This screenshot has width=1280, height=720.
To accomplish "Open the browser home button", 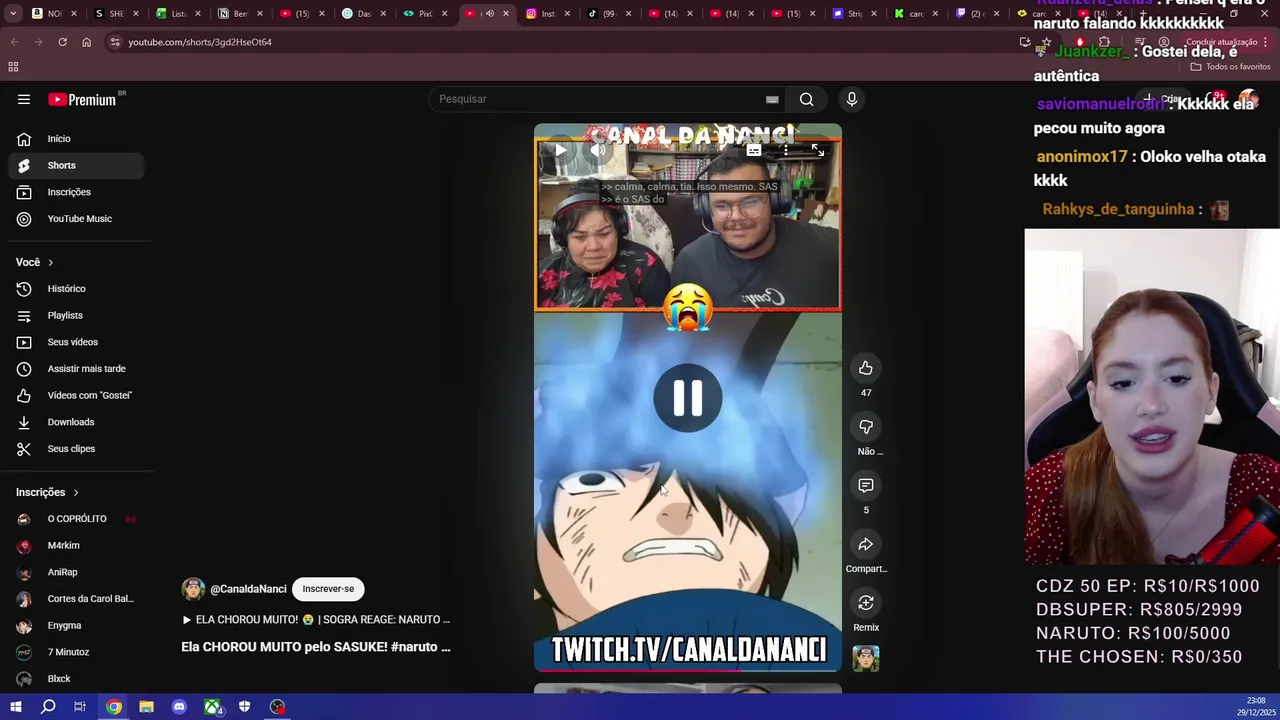I will coord(86,42).
